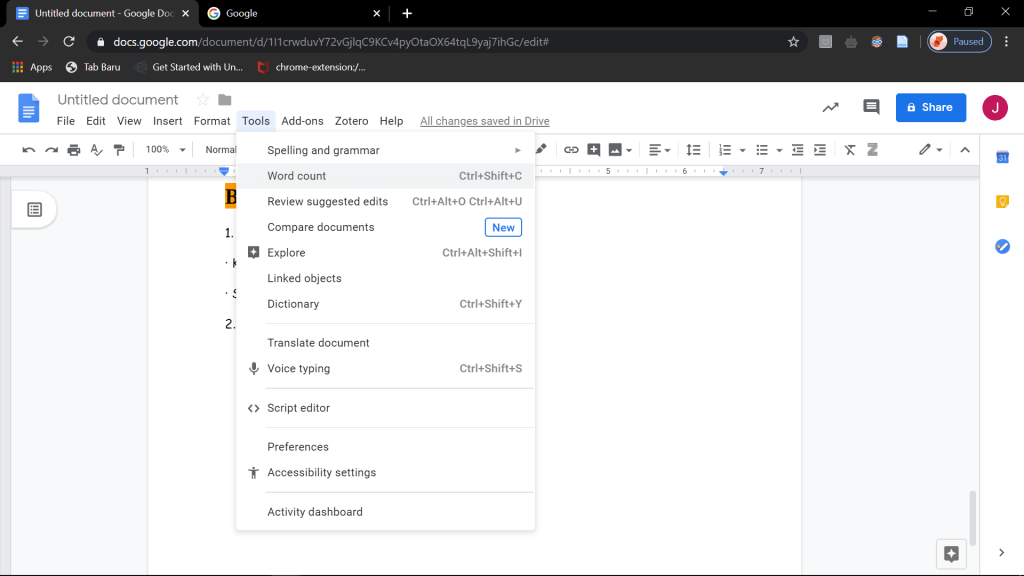Open Google Calendar in side panel

(1002, 157)
